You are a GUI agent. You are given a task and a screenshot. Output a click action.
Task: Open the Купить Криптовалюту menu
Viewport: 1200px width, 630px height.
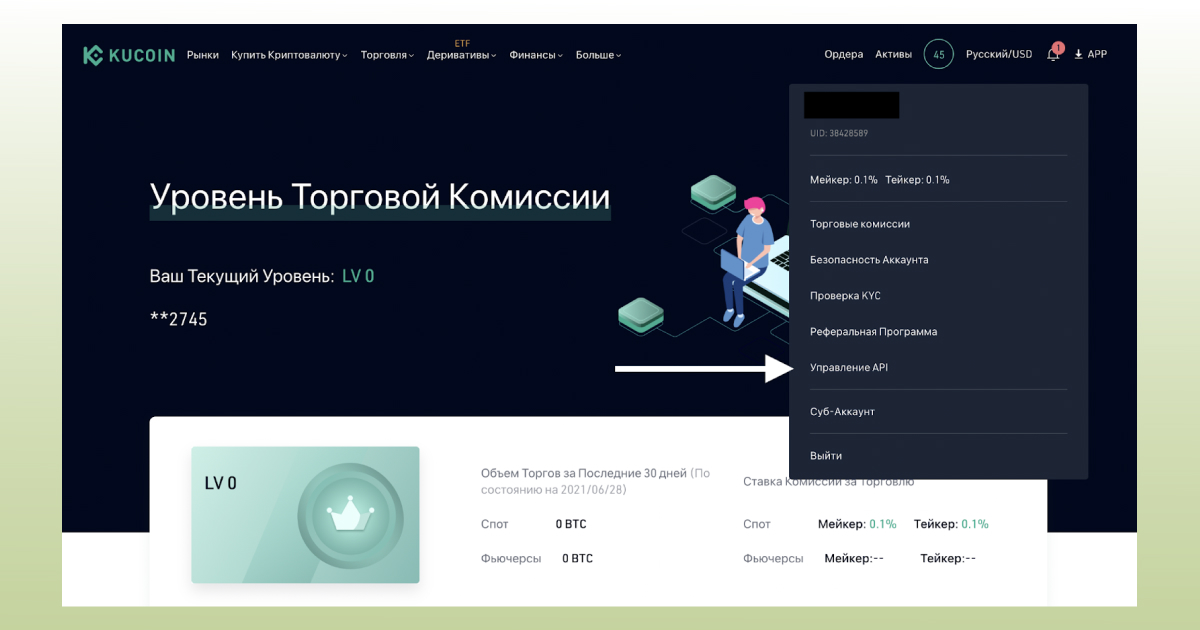[288, 55]
